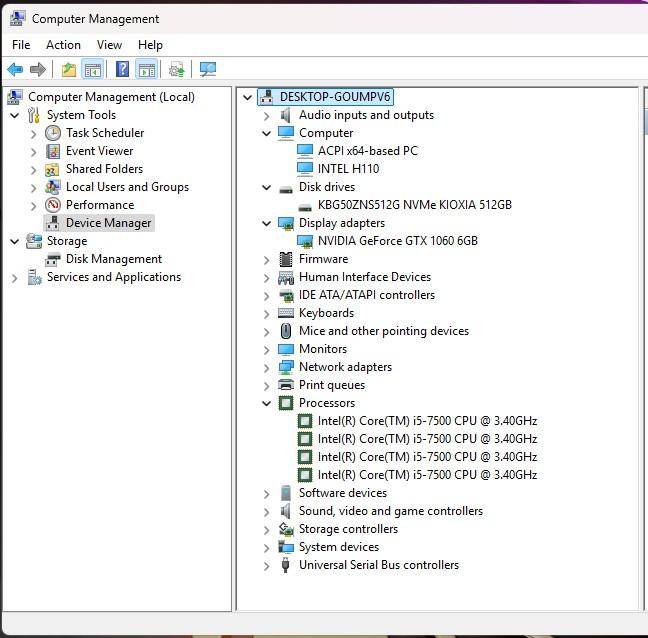This screenshot has height=638, width=648.
Task: Open Device Manager in left tree
Action: click(108, 223)
